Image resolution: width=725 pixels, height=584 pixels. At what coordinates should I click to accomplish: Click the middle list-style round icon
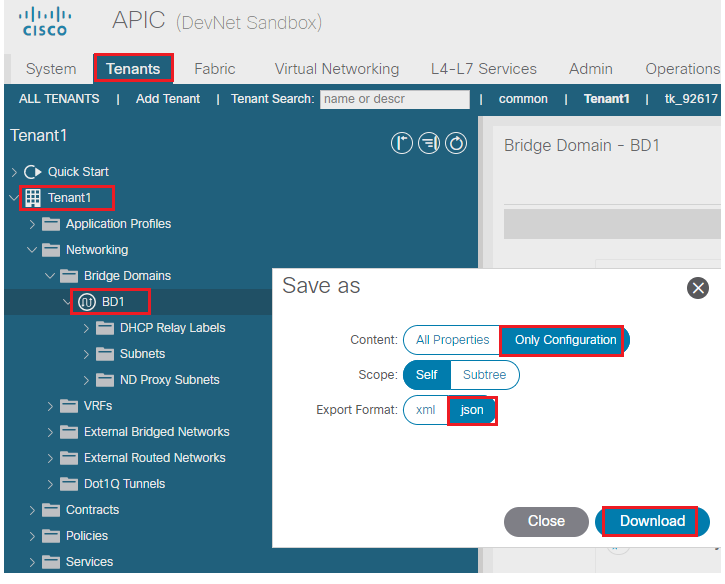(429, 143)
